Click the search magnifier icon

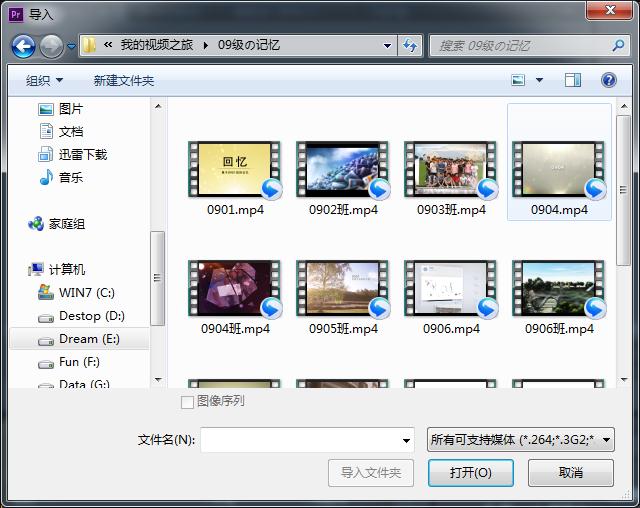(618, 45)
